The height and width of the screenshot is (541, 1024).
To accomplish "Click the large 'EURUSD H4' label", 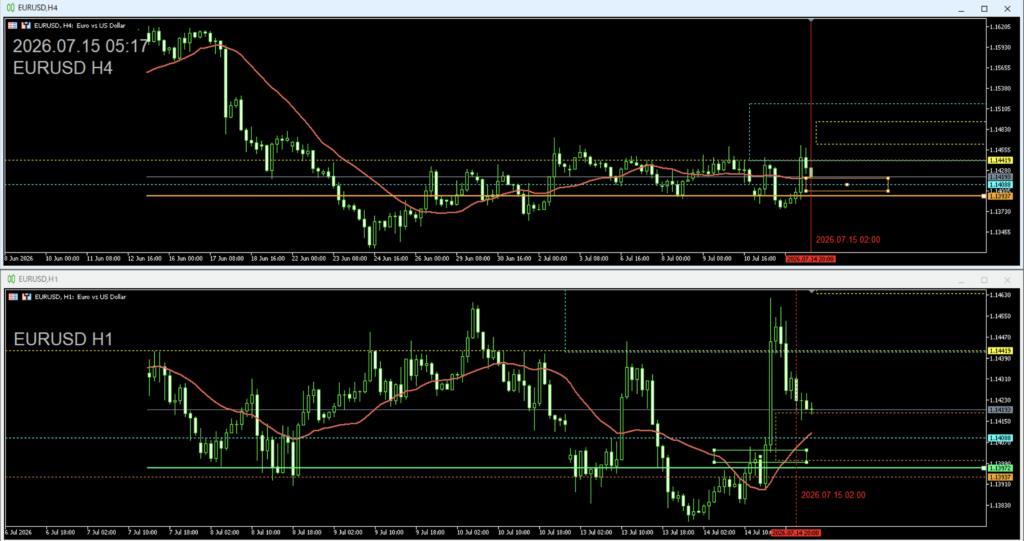I will (63, 68).
